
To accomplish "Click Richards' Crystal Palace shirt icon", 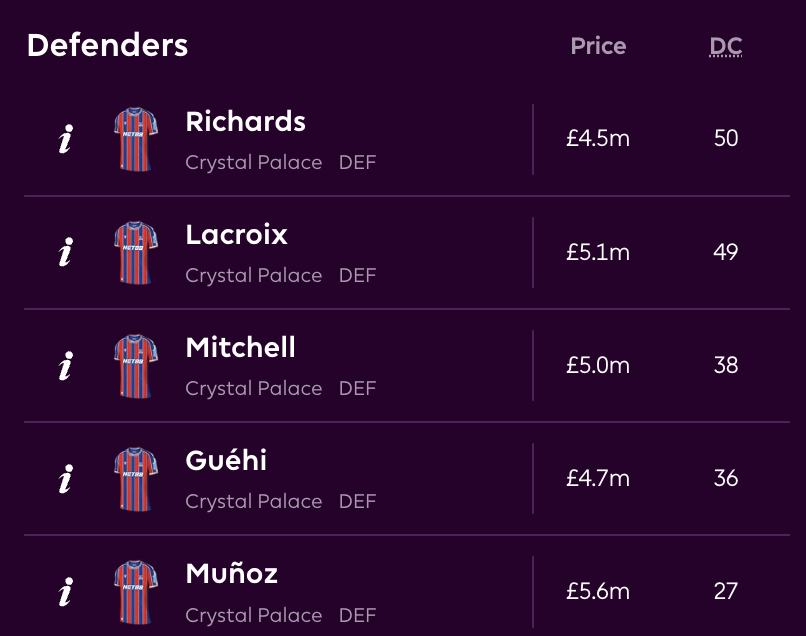I will 134,140.
